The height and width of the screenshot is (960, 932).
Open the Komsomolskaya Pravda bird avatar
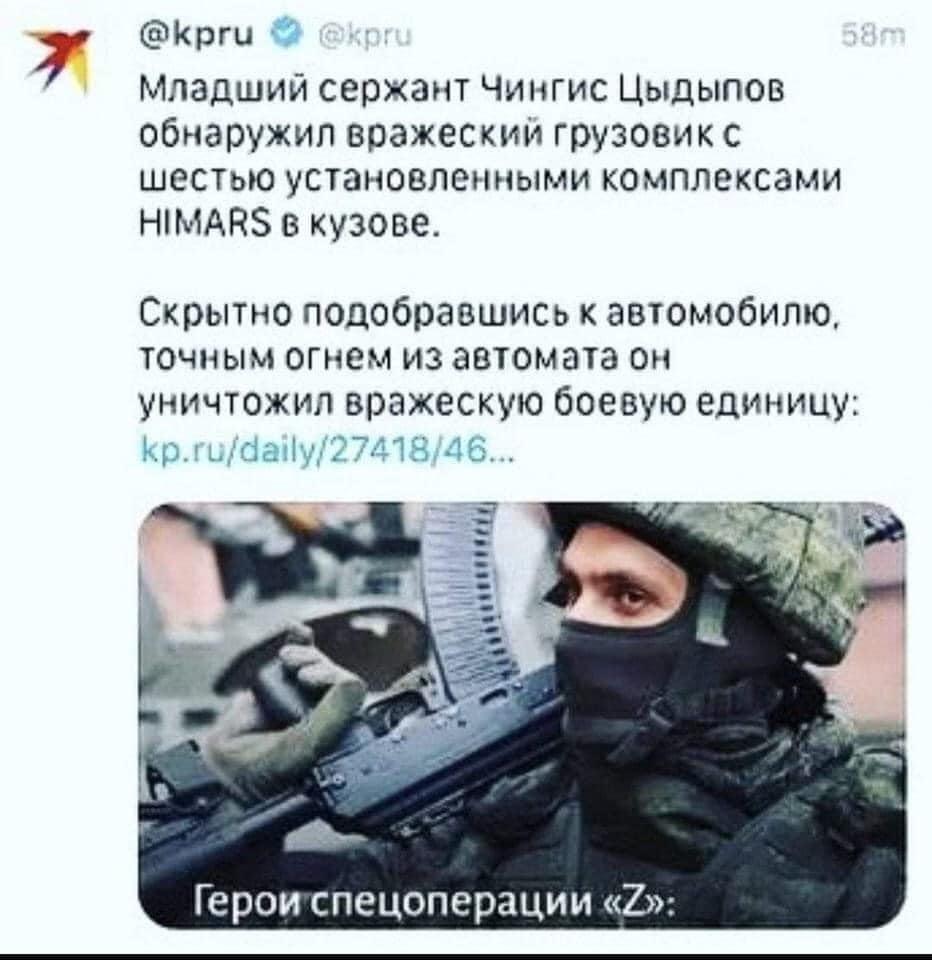(57, 58)
